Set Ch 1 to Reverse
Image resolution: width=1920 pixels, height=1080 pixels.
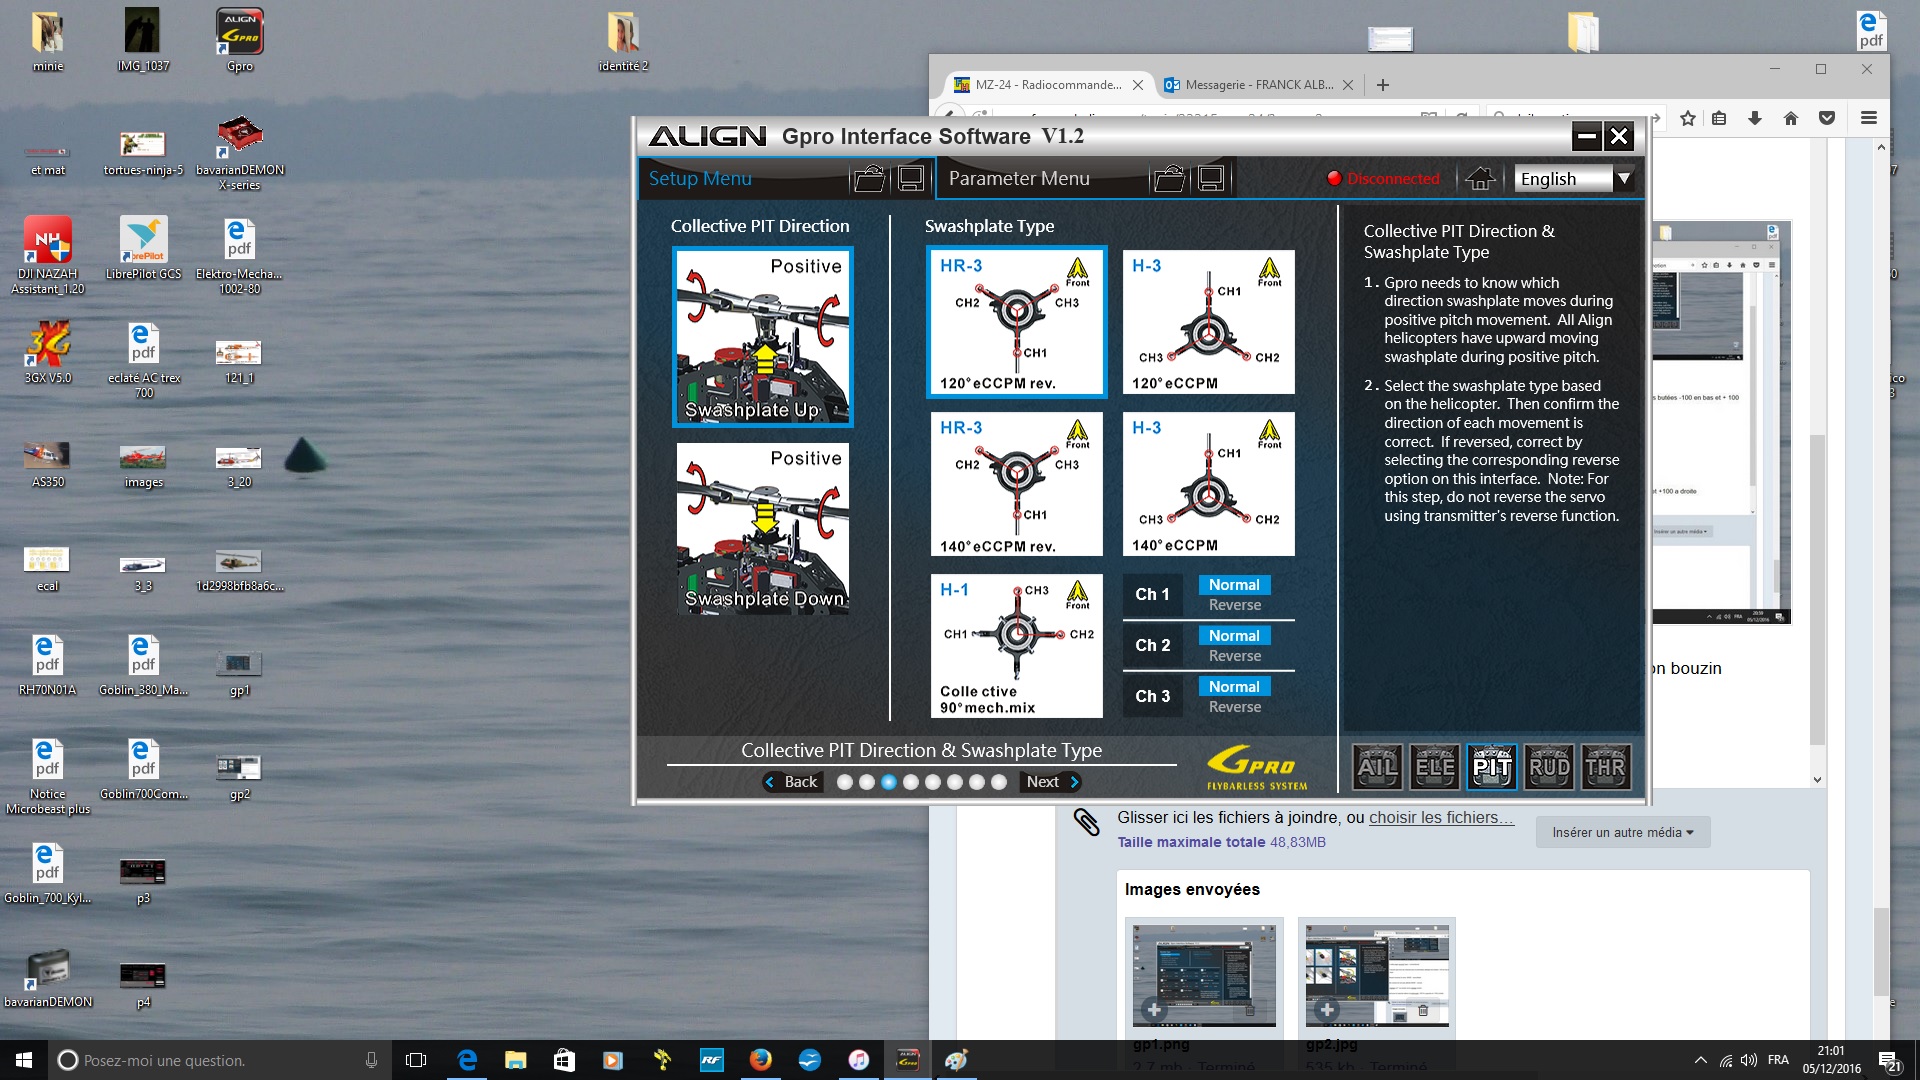(x=1234, y=605)
